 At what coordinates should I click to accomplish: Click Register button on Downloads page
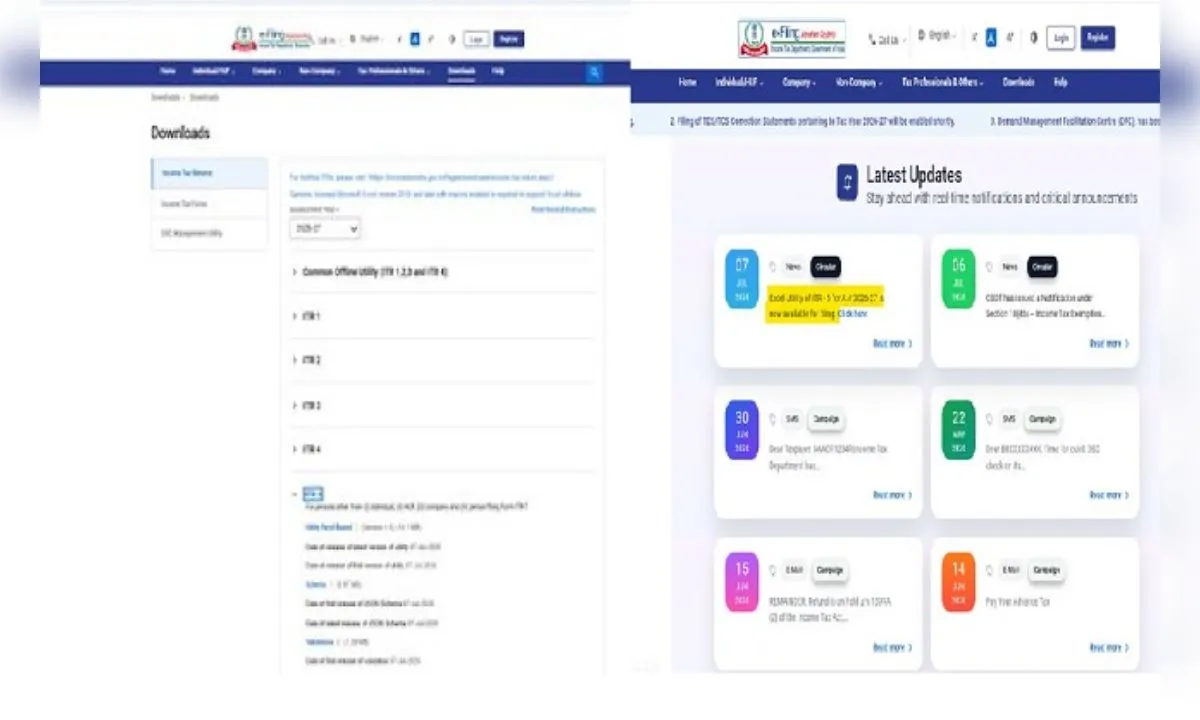point(509,39)
